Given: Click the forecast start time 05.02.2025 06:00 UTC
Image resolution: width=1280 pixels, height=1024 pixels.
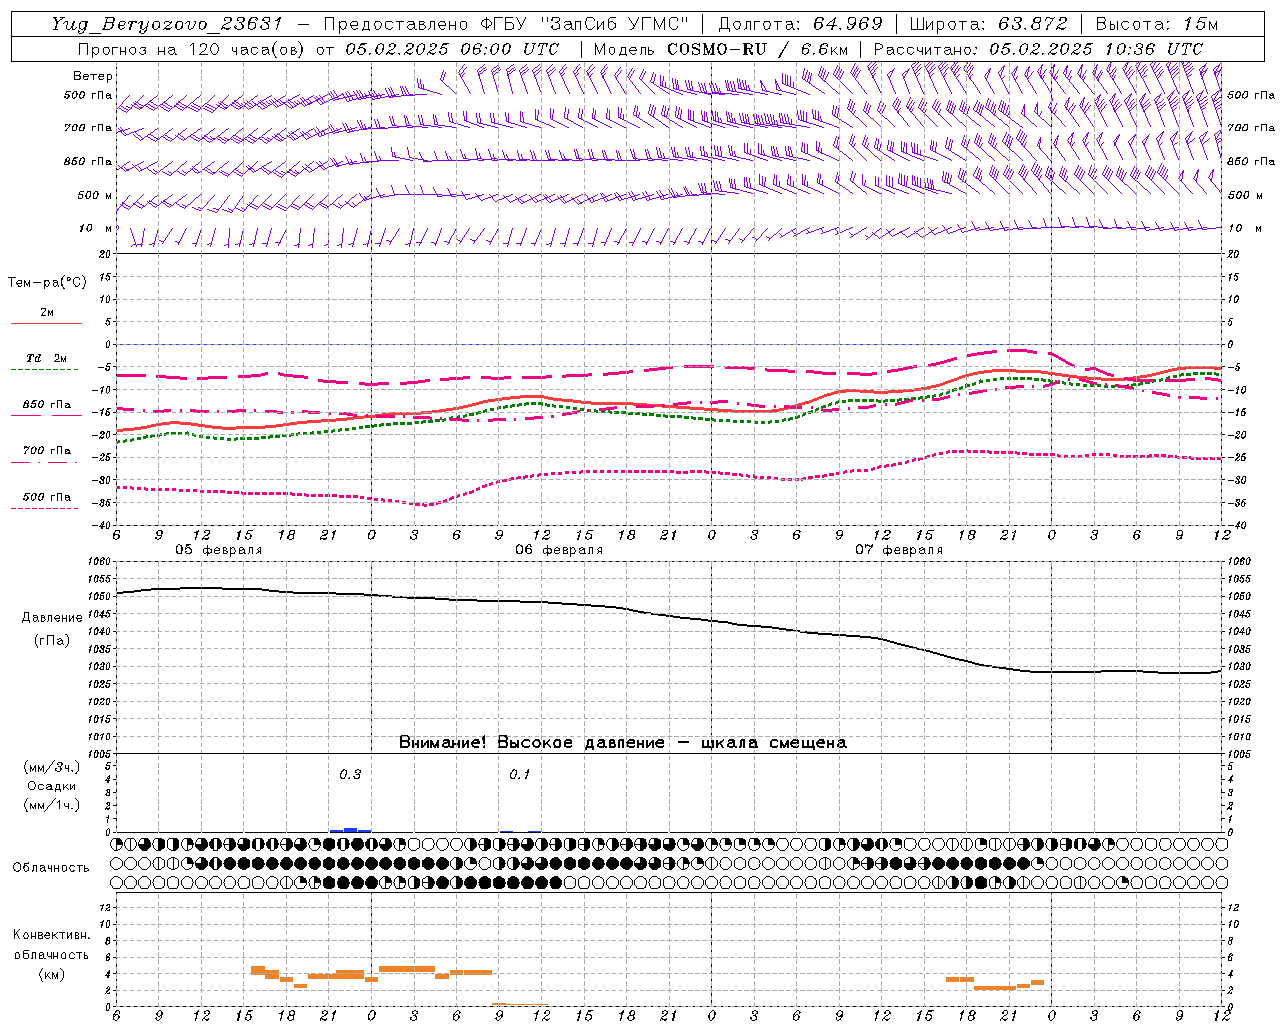Looking at the screenshot, I should click(452, 48).
